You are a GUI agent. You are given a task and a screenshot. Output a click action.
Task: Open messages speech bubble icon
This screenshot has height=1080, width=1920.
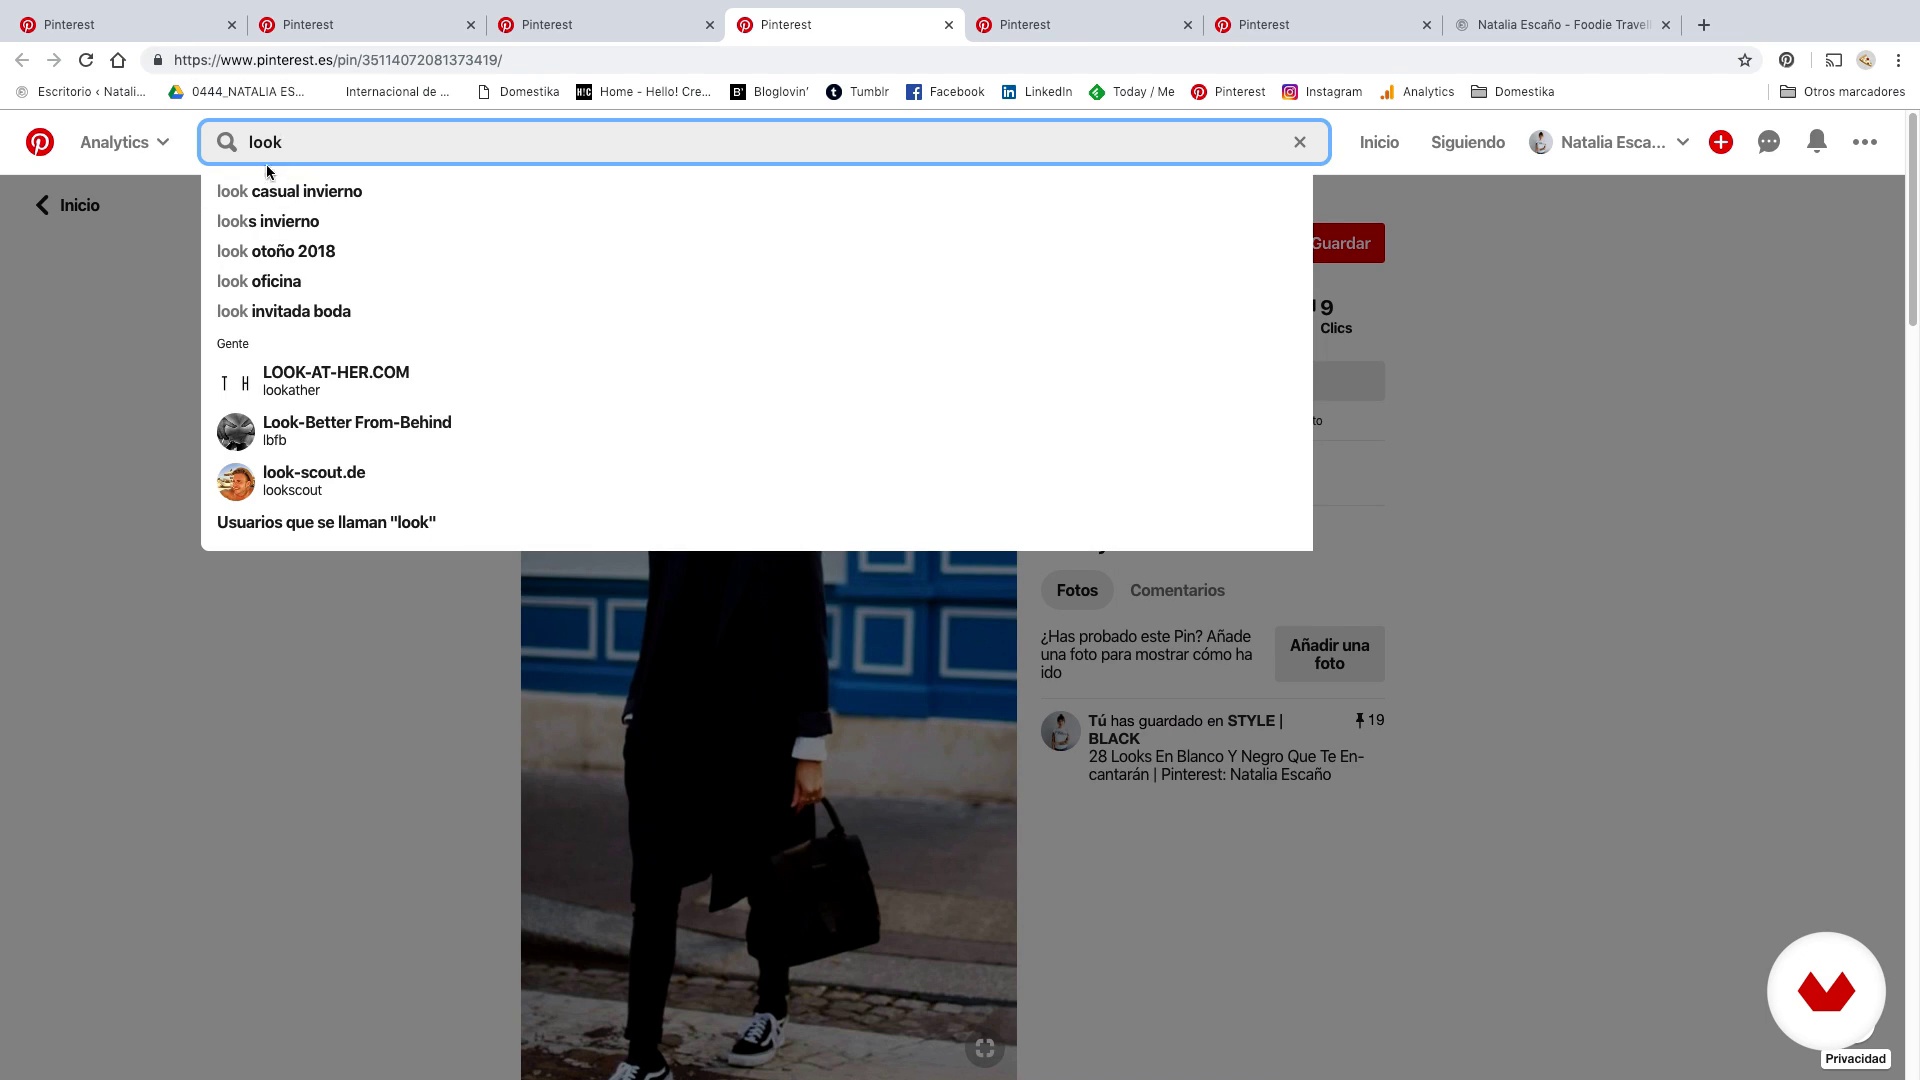coord(1769,142)
